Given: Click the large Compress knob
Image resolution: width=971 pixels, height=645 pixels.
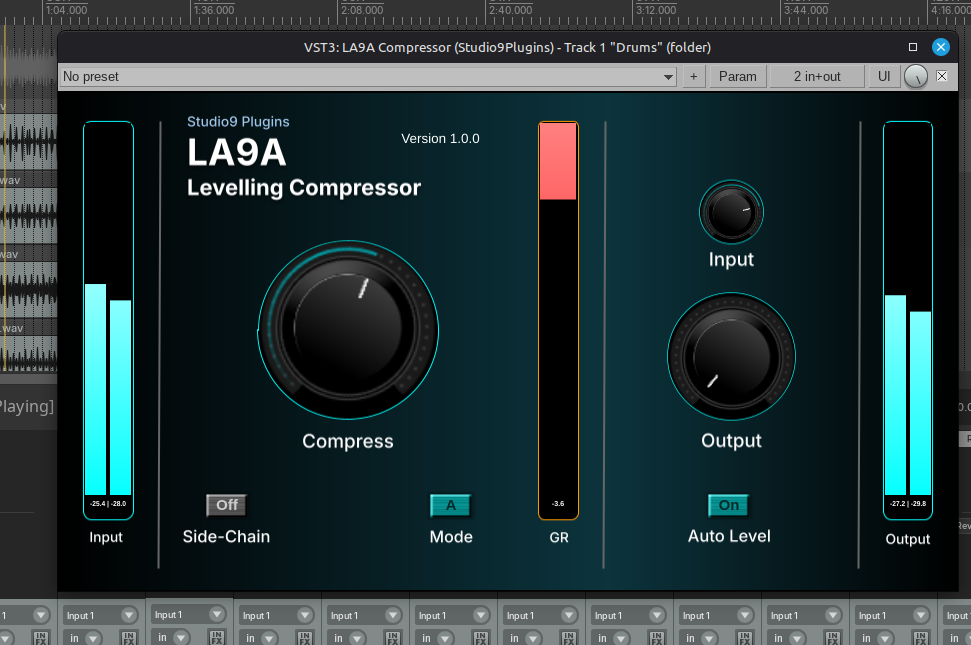Looking at the screenshot, I should pos(348,330).
